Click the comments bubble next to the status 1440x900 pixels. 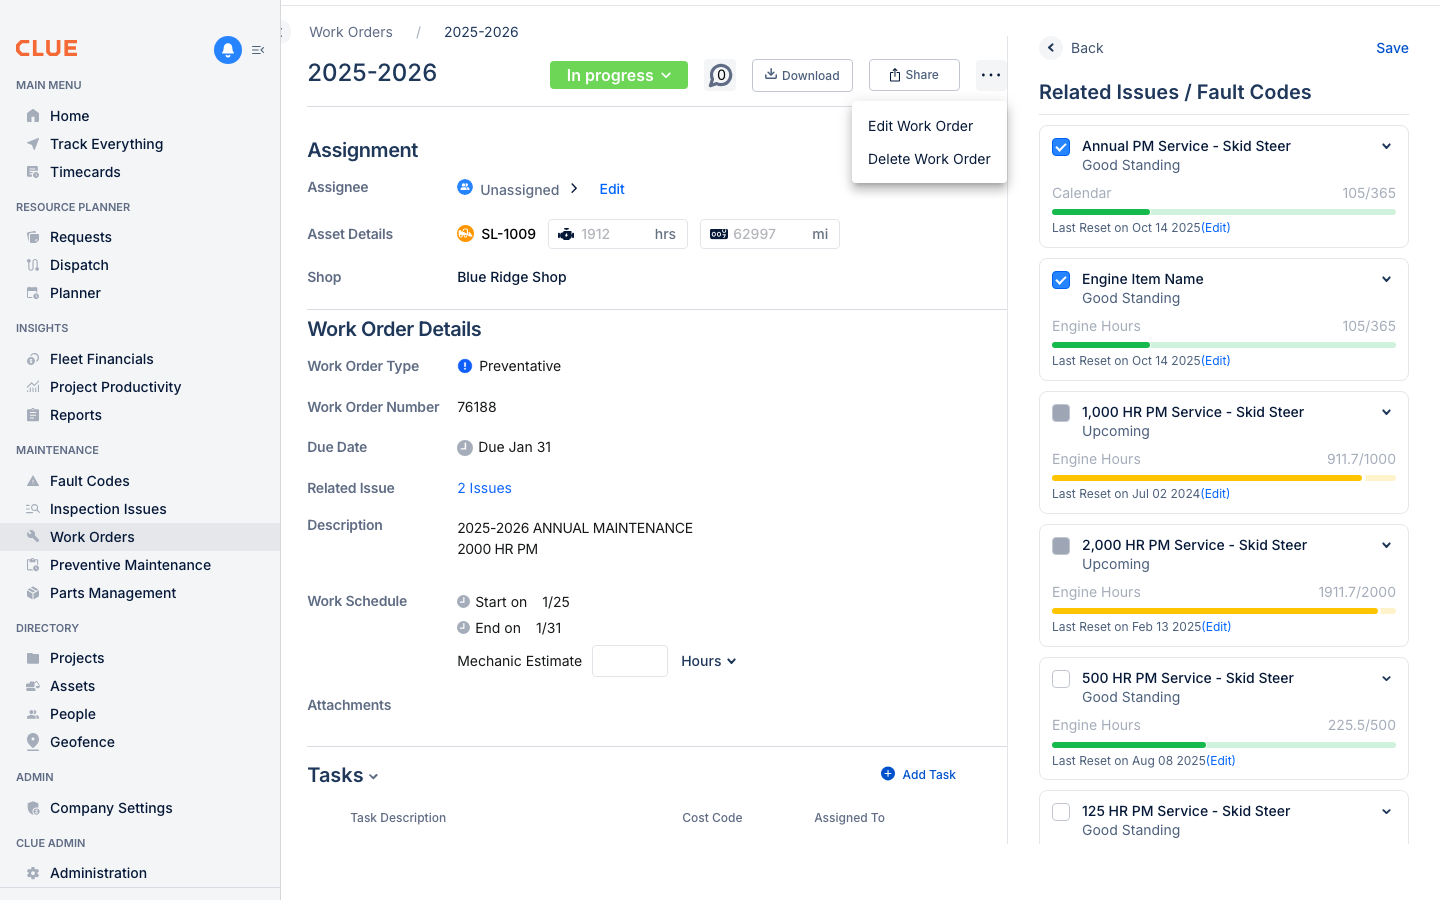720,75
